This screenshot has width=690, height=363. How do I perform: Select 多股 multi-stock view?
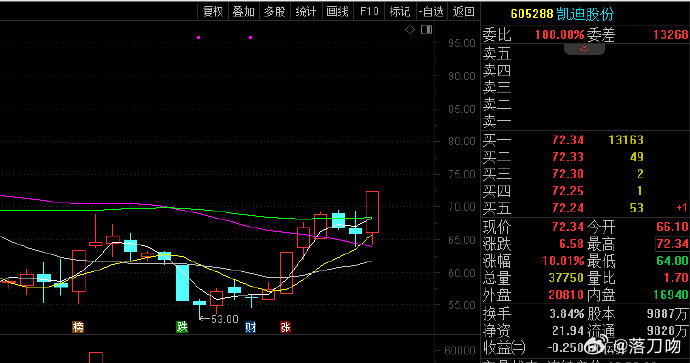275,11
